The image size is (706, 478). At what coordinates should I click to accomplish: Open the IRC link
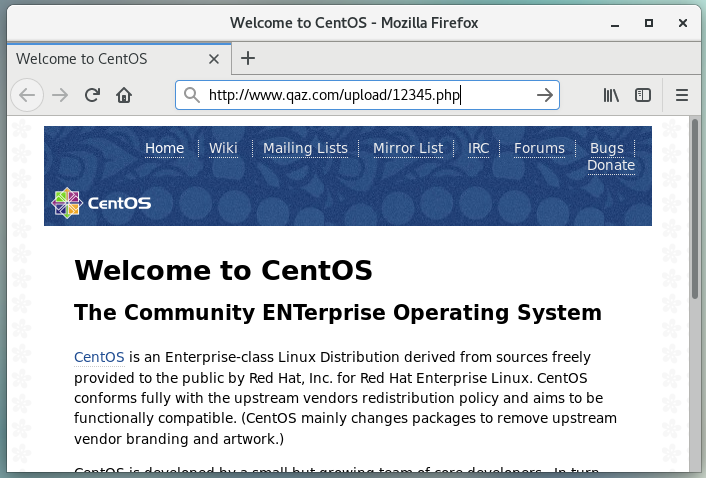click(x=478, y=148)
